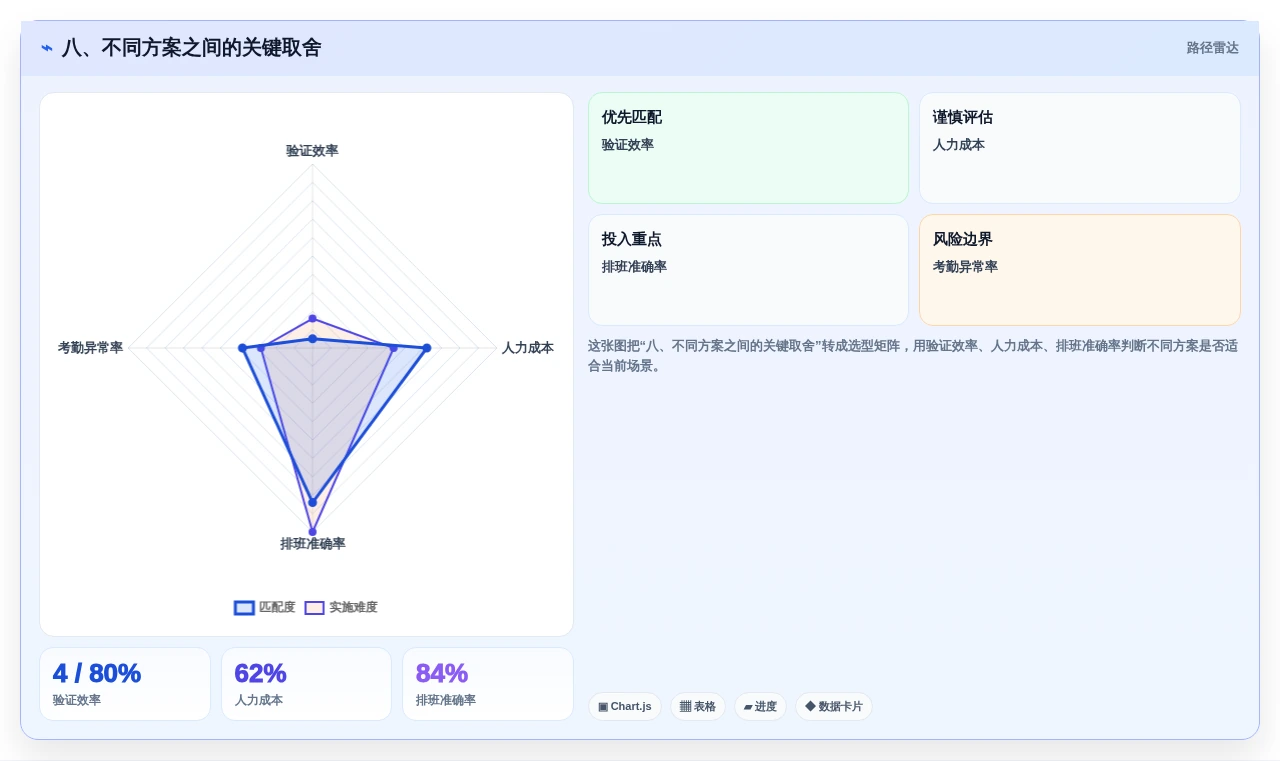1280x761 pixels.
Task: Click the 排班准确率 radar axis label
Action: coord(313,544)
